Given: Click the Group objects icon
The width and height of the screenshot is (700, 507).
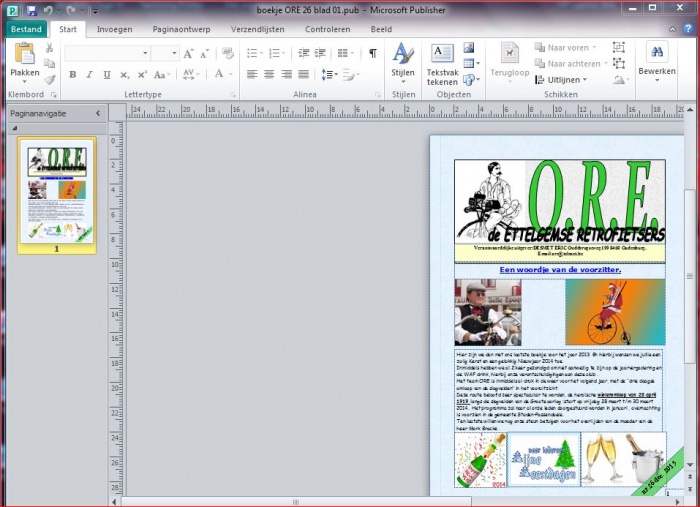Looking at the screenshot, I should coord(619,47).
